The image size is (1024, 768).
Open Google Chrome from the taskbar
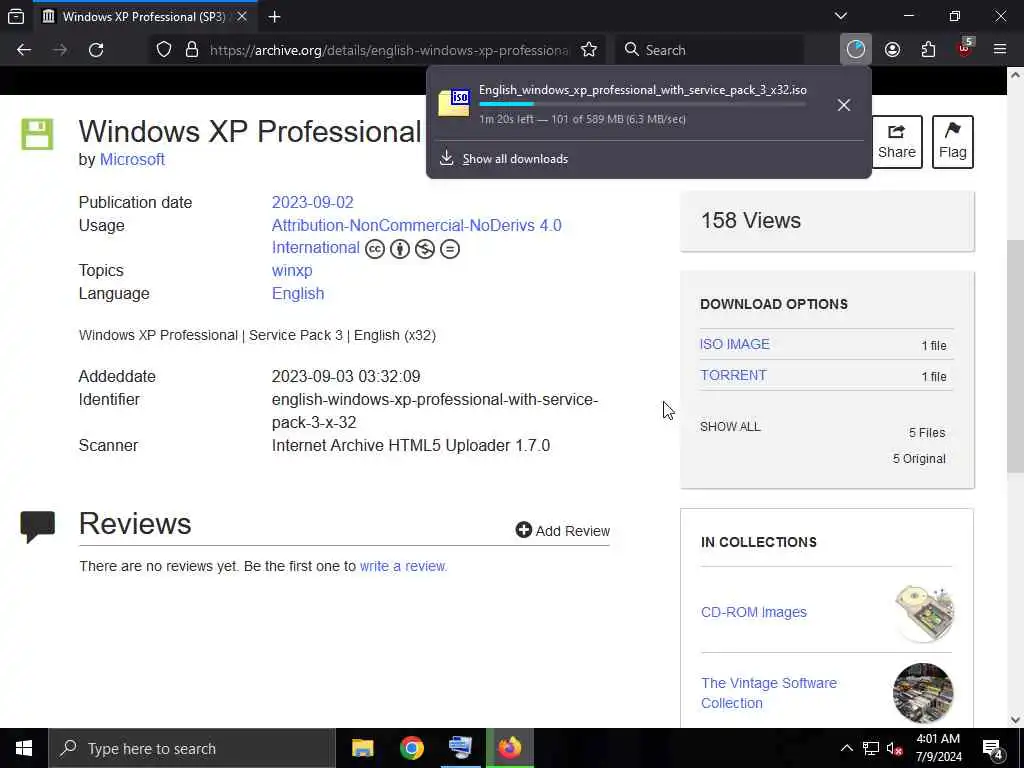(x=411, y=748)
